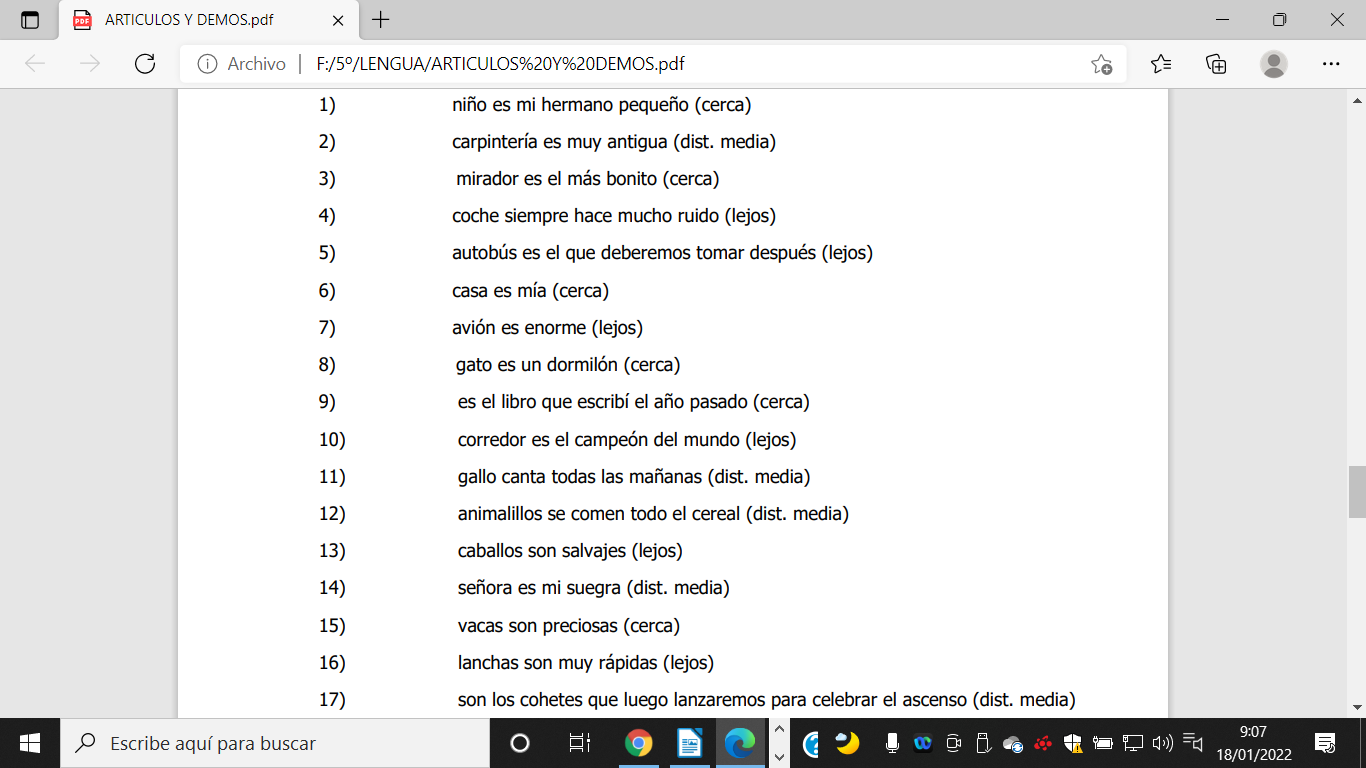Click Safely Remove Hardware USB icon
Image resolution: width=1366 pixels, height=768 pixels.
982,743
